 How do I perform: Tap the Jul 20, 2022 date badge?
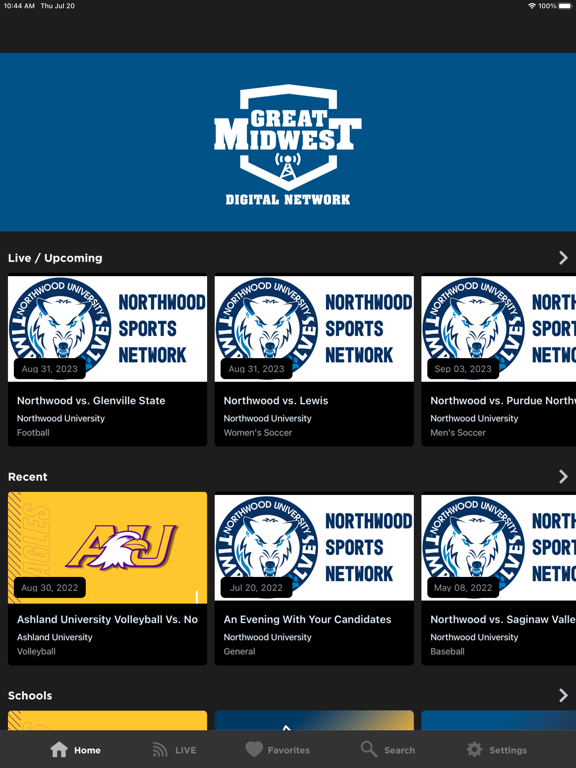pyautogui.click(x=256, y=588)
